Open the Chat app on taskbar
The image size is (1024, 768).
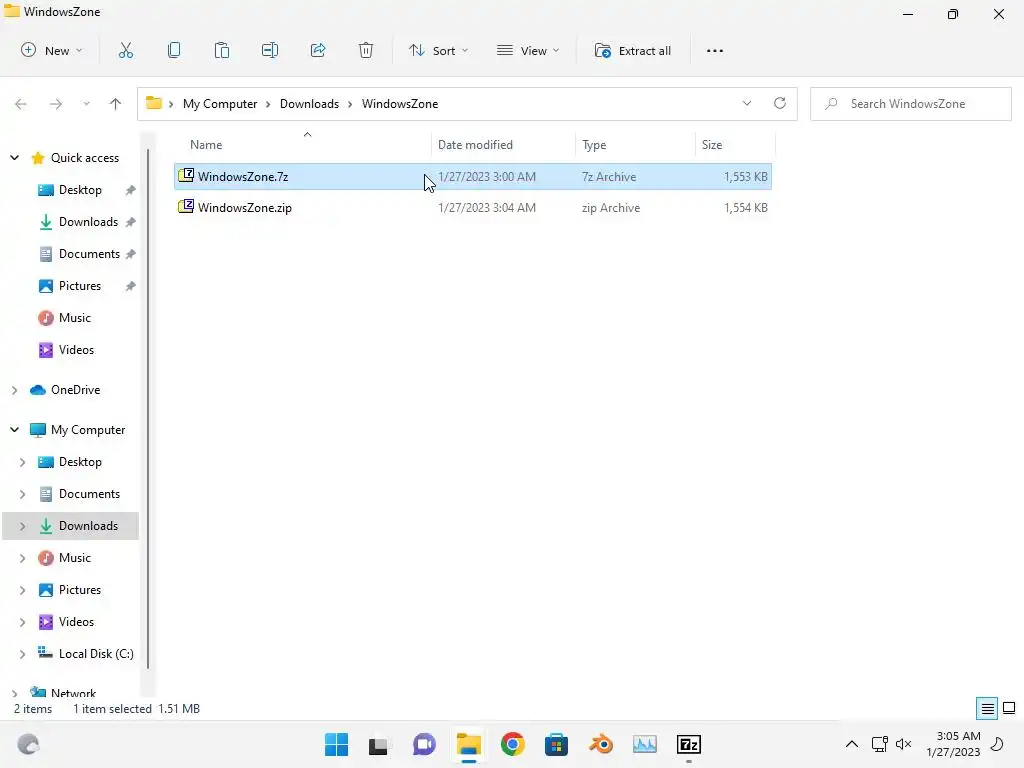(x=424, y=744)
